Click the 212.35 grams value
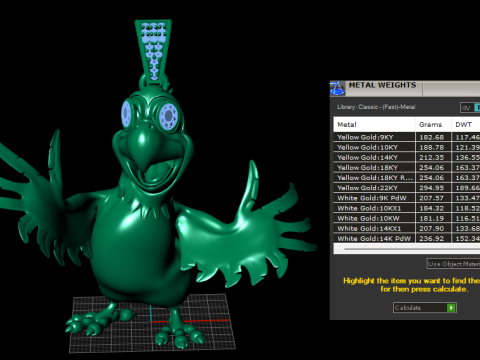This screenshot has height=360, width=480. click(x=432, y=157)
